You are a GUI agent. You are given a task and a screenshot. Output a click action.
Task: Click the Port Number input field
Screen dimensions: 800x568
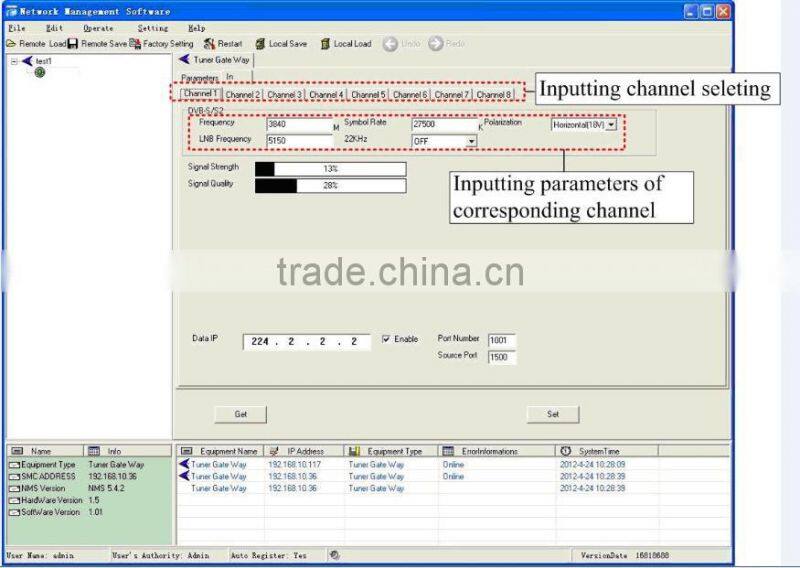coord(501,340)
